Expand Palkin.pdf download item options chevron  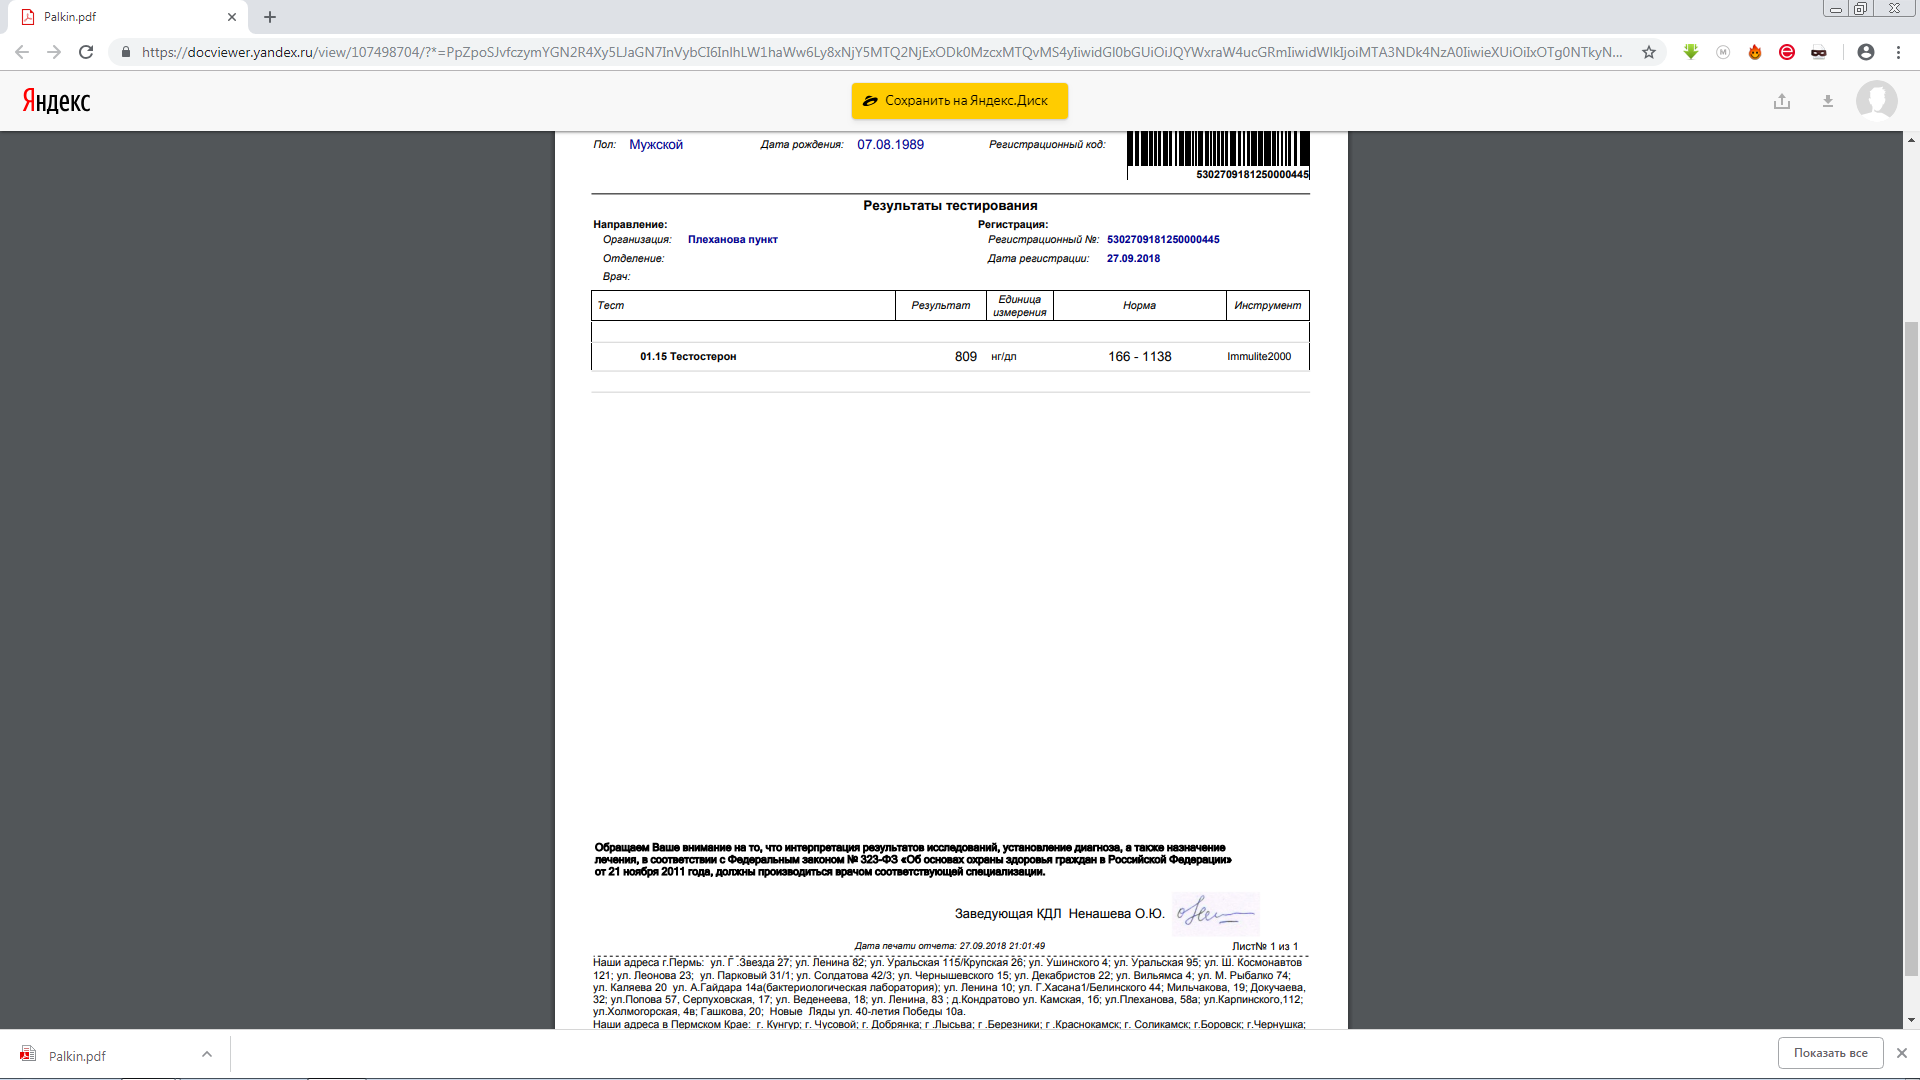(207, 1054)
